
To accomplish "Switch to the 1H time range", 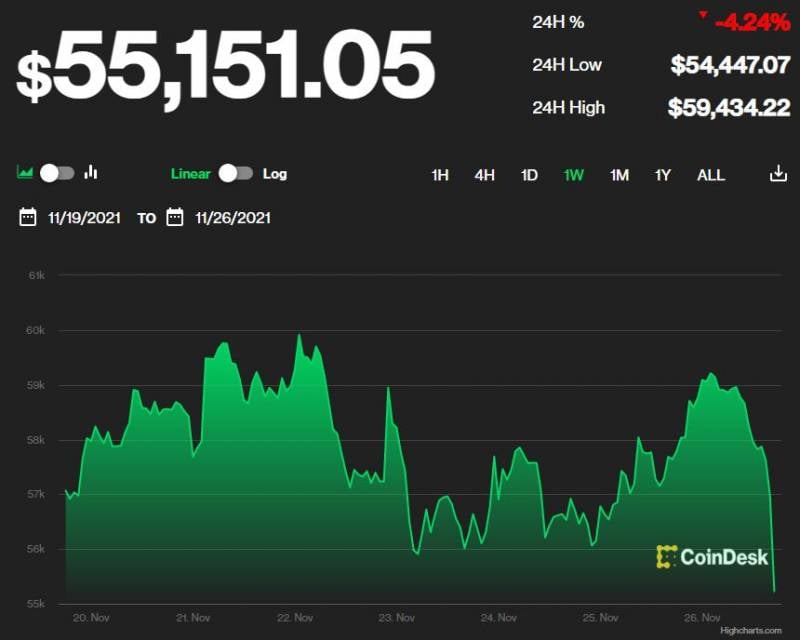I will click(440, 175).
